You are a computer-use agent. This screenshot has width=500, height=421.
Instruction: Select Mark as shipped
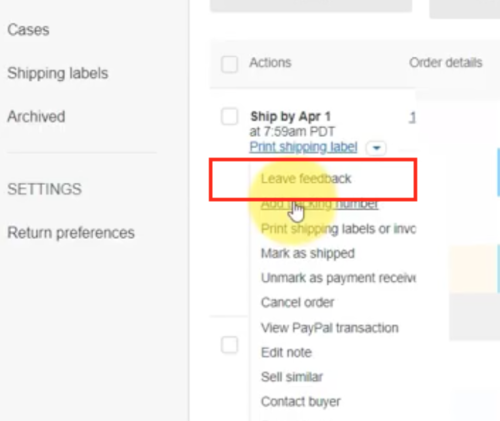(308, 253)
